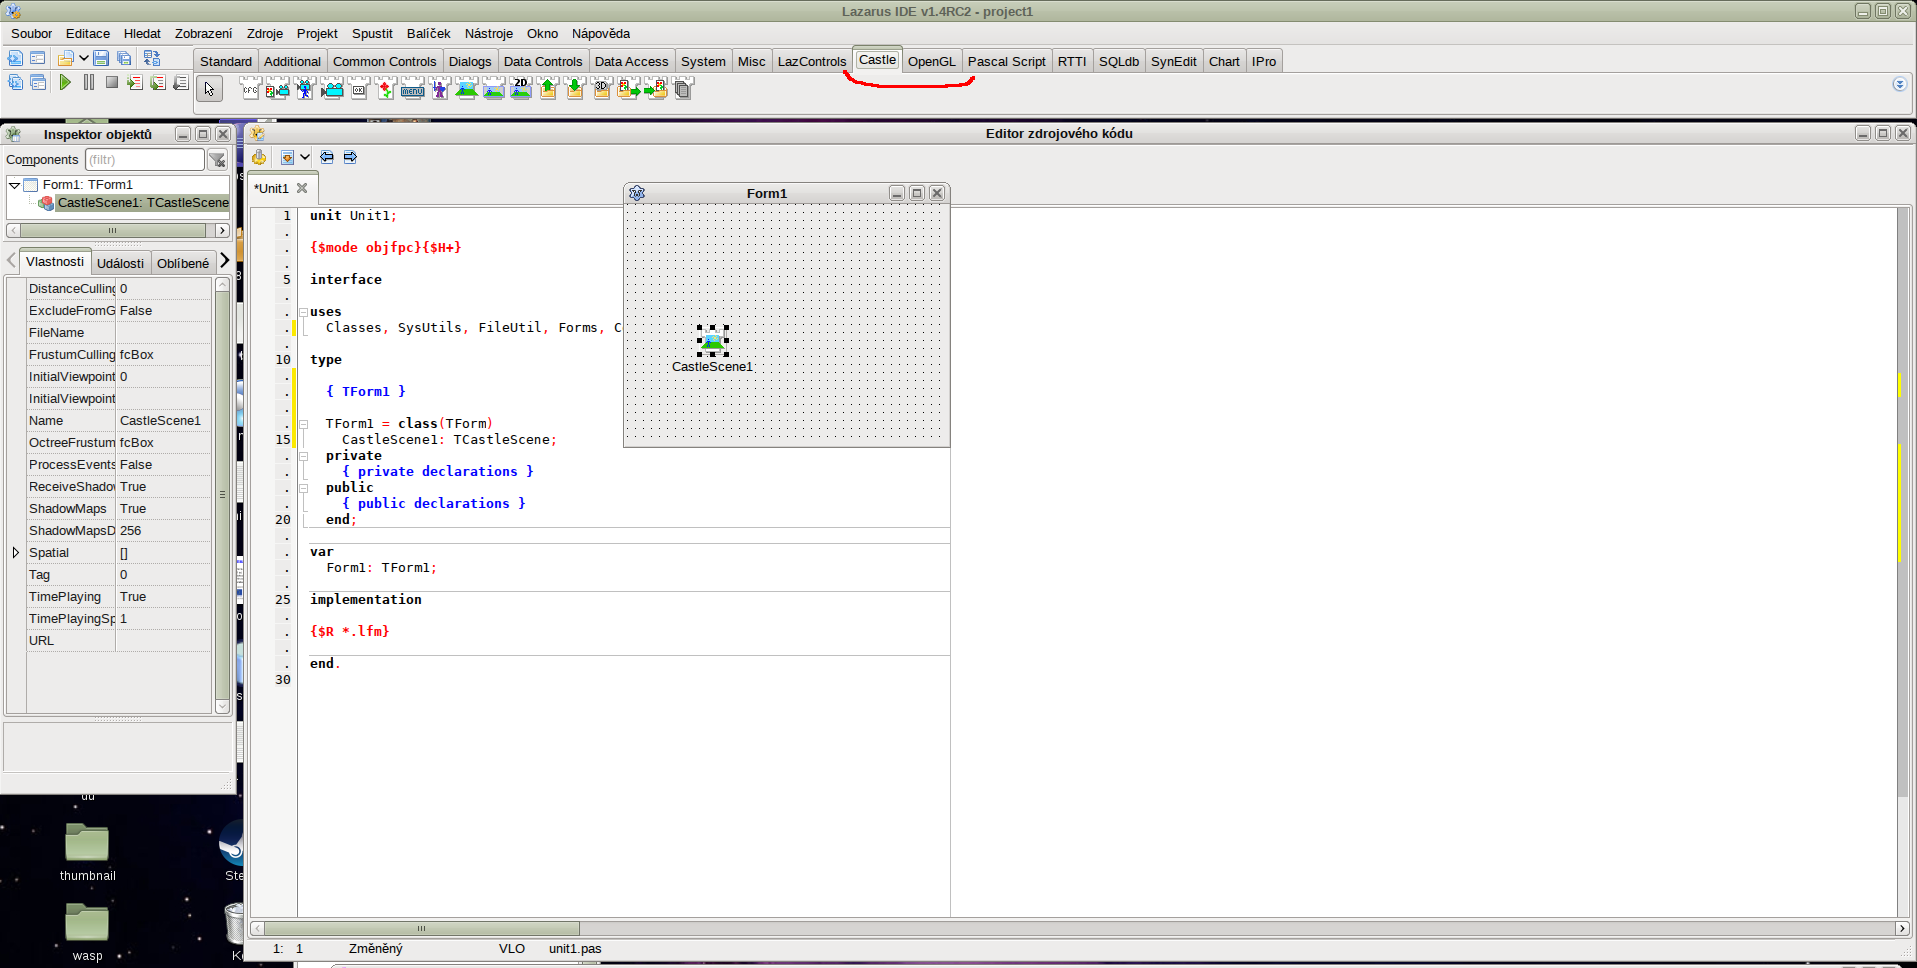Click the Step Over debug icon

(x=158, y=82)
